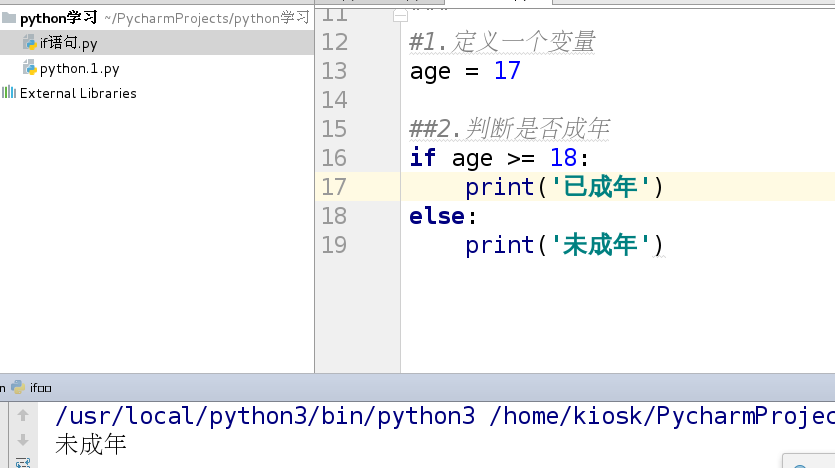835x468 pixels.
Task: Click the string '已成年' on line 17
Action: [x=600, y=187]
